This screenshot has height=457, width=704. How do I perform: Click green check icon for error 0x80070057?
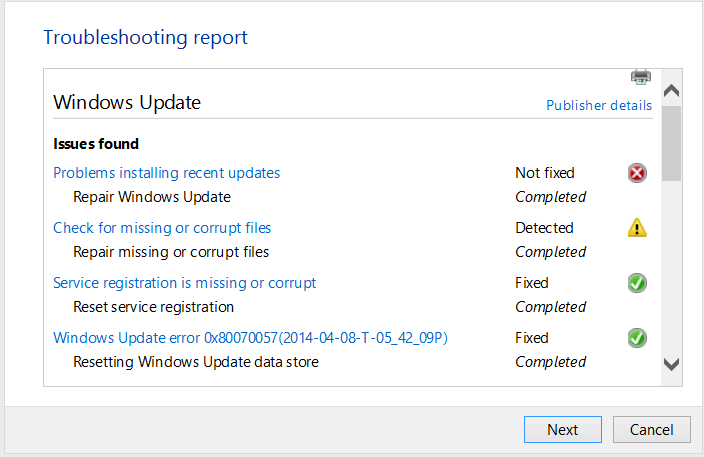637,338
